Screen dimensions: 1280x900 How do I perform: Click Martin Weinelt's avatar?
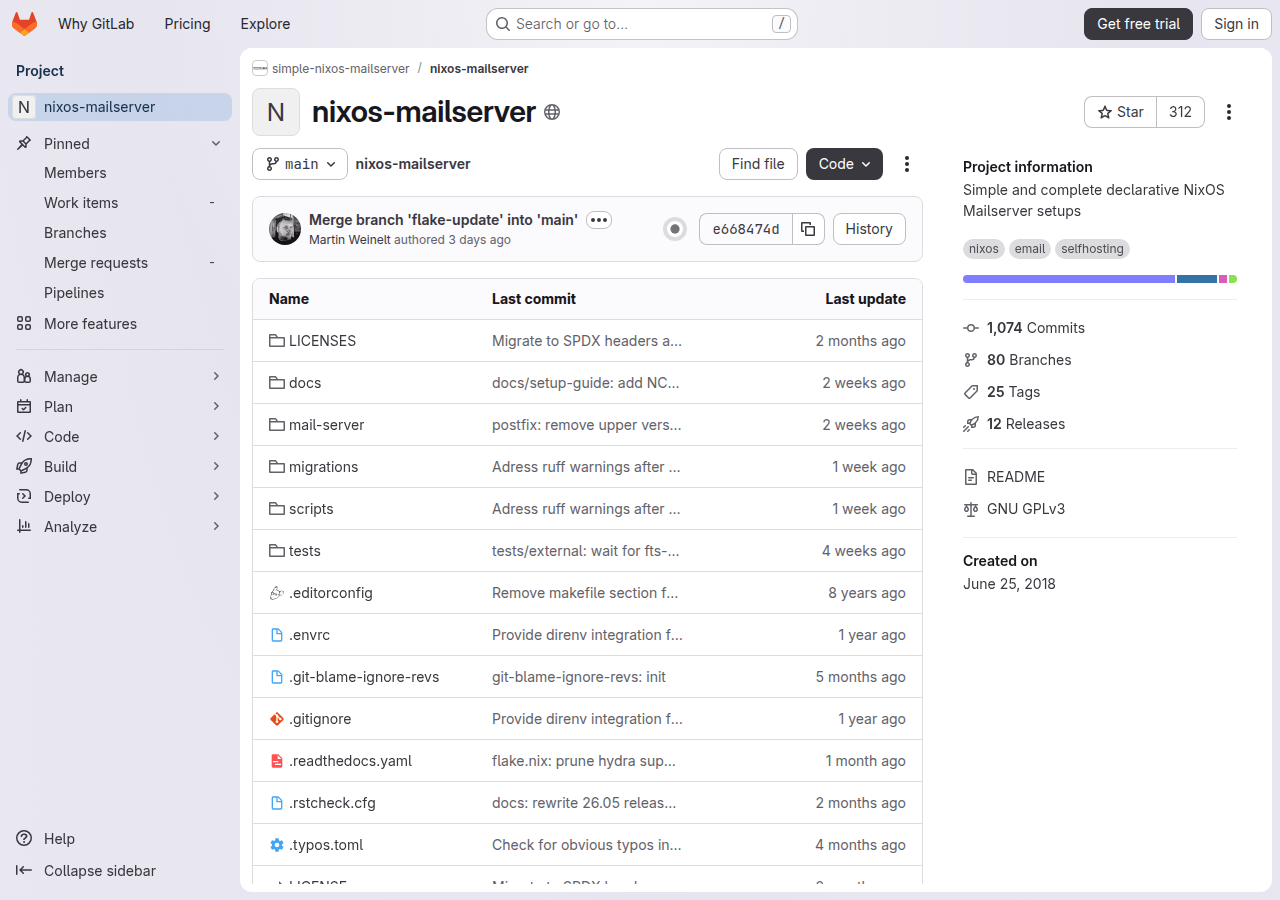pos(285,229)
